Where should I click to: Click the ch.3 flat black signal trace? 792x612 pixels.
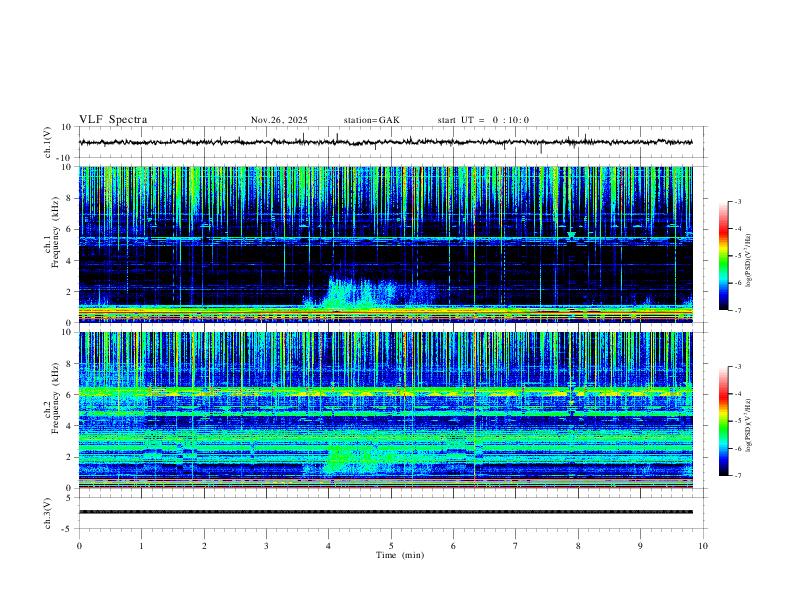(x=385, y=512)
